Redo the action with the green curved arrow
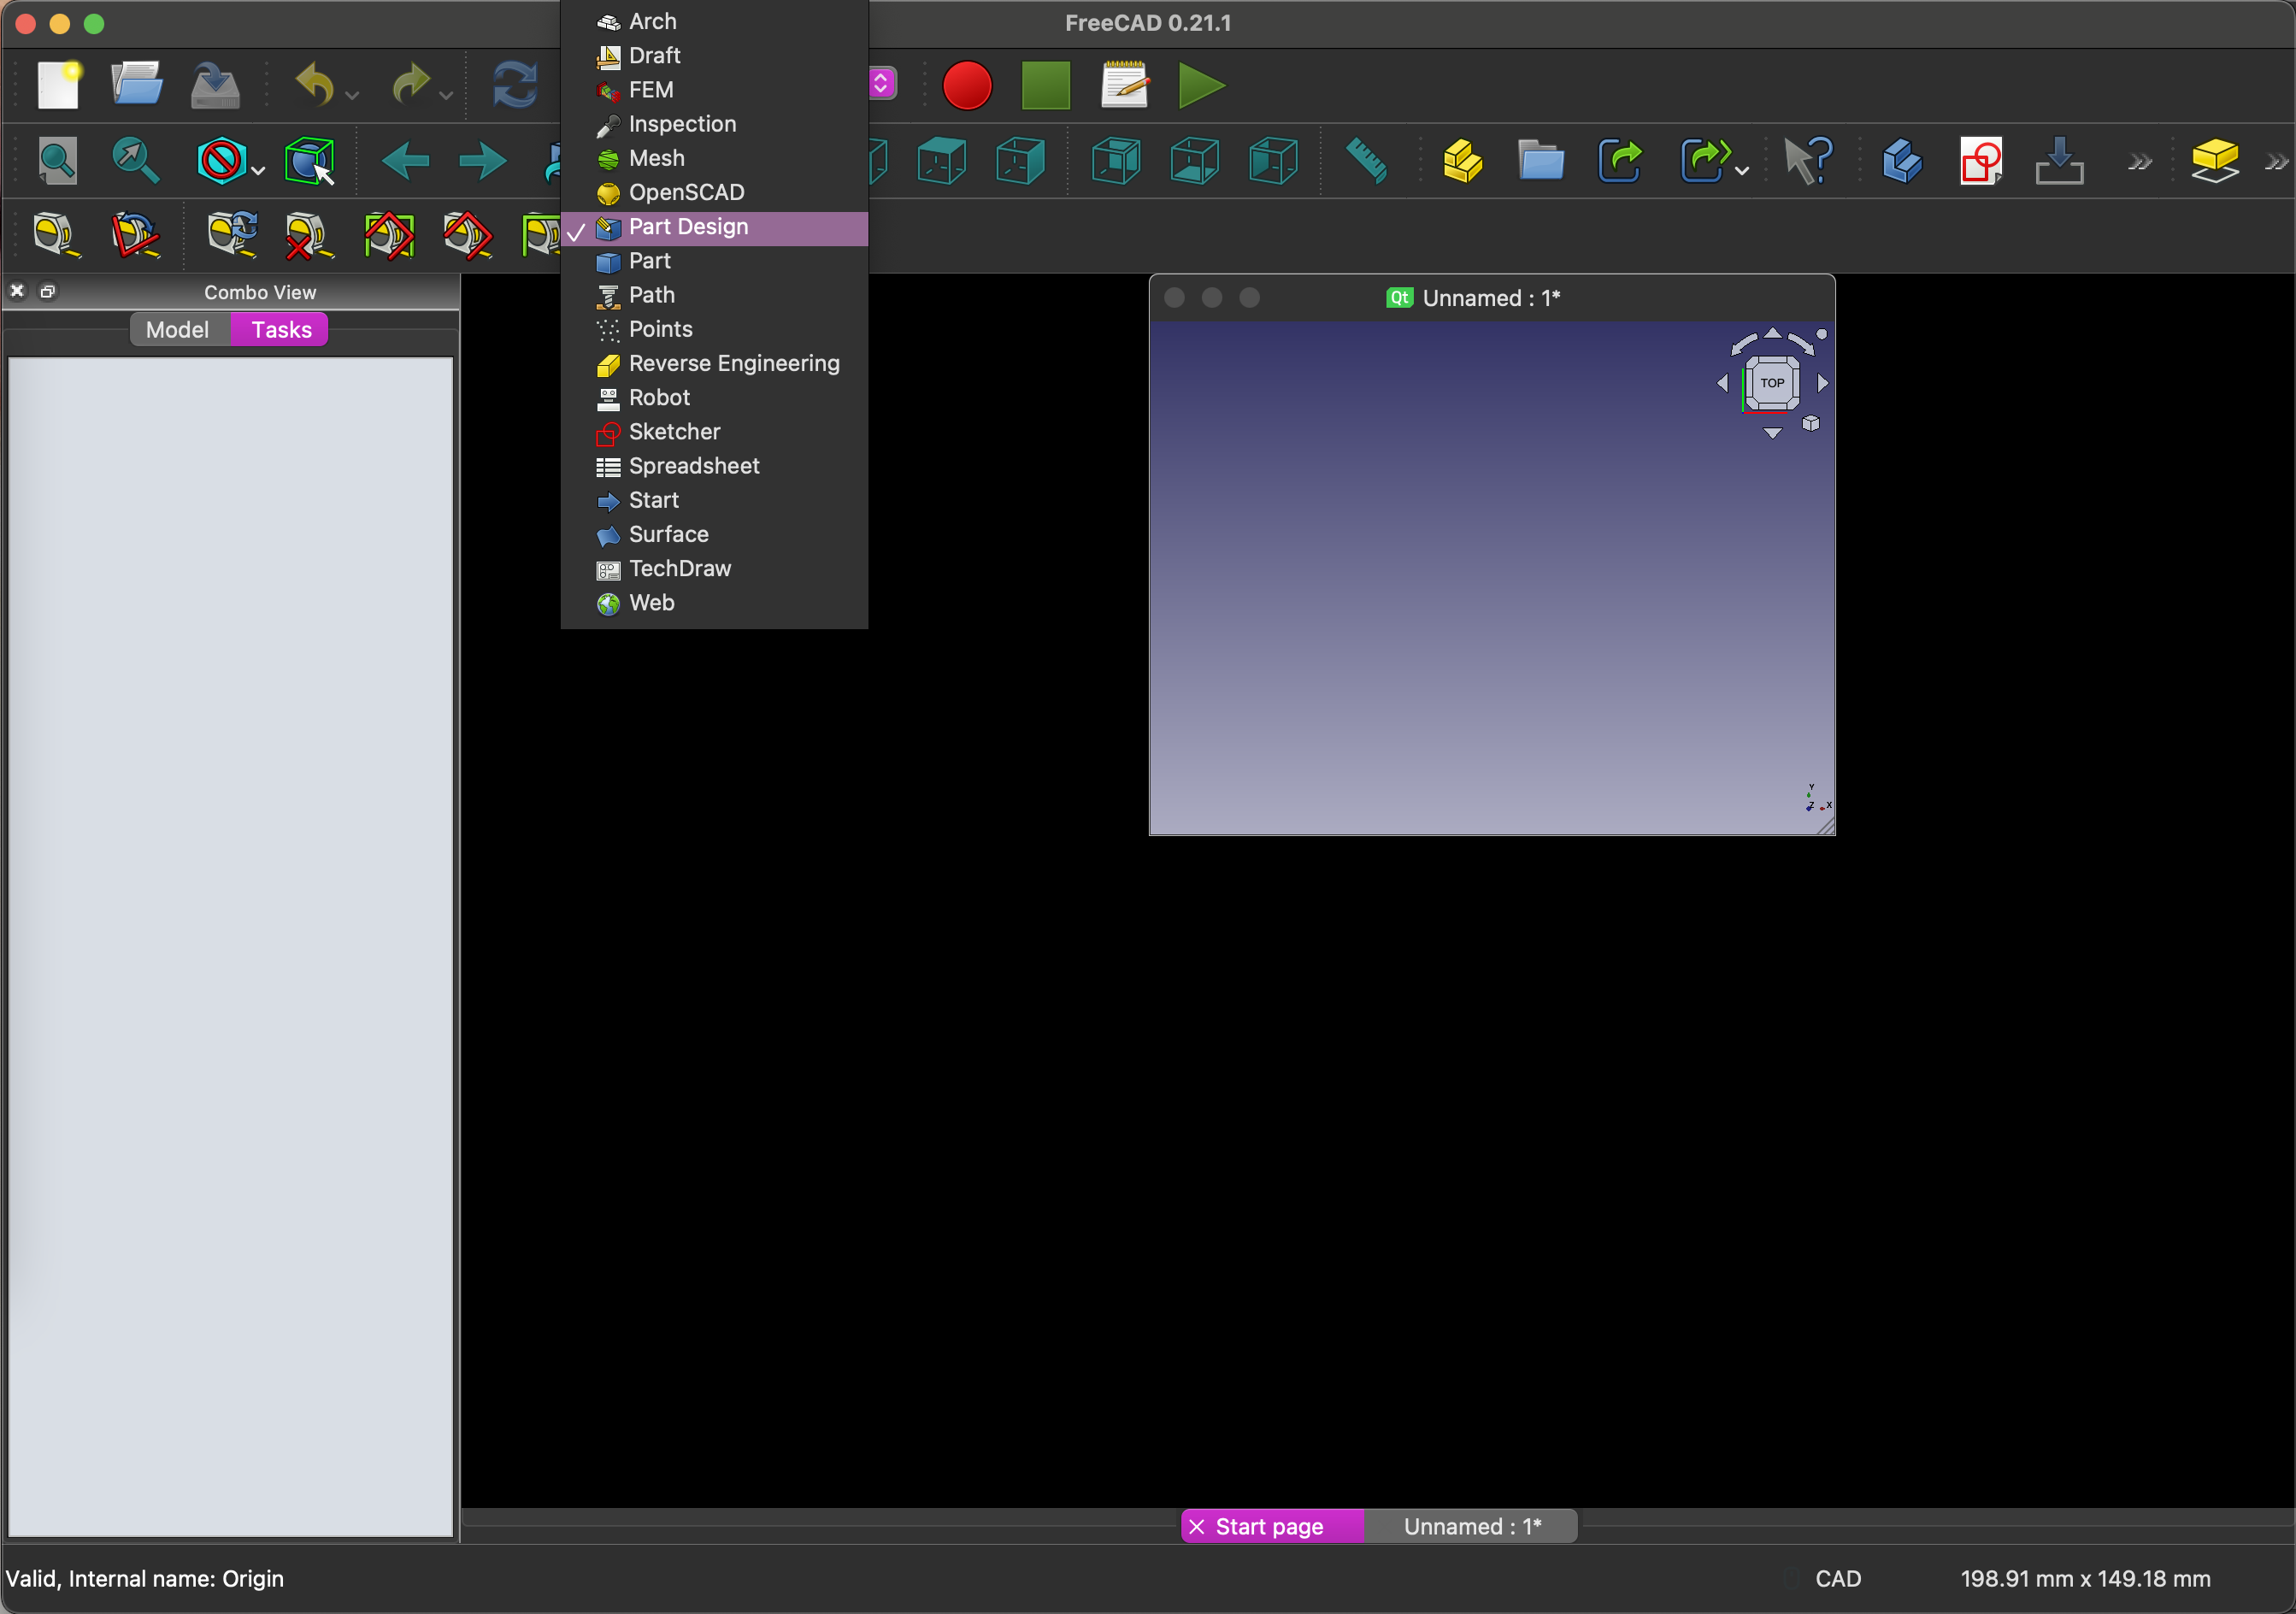The width and height of the screenshot is (2296, 1614). [410, 85]
